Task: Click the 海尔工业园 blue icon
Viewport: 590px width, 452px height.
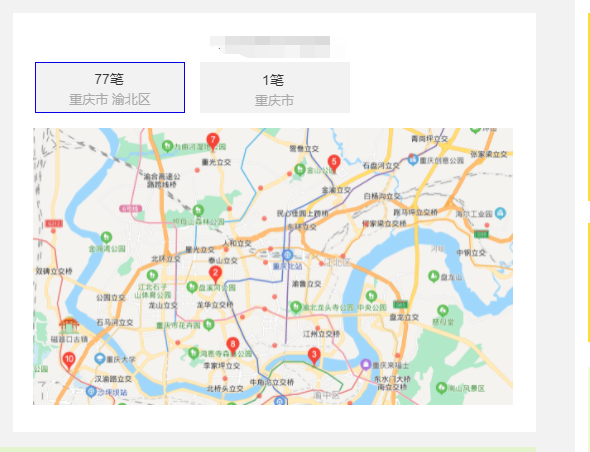Action: tap(500, 213)
